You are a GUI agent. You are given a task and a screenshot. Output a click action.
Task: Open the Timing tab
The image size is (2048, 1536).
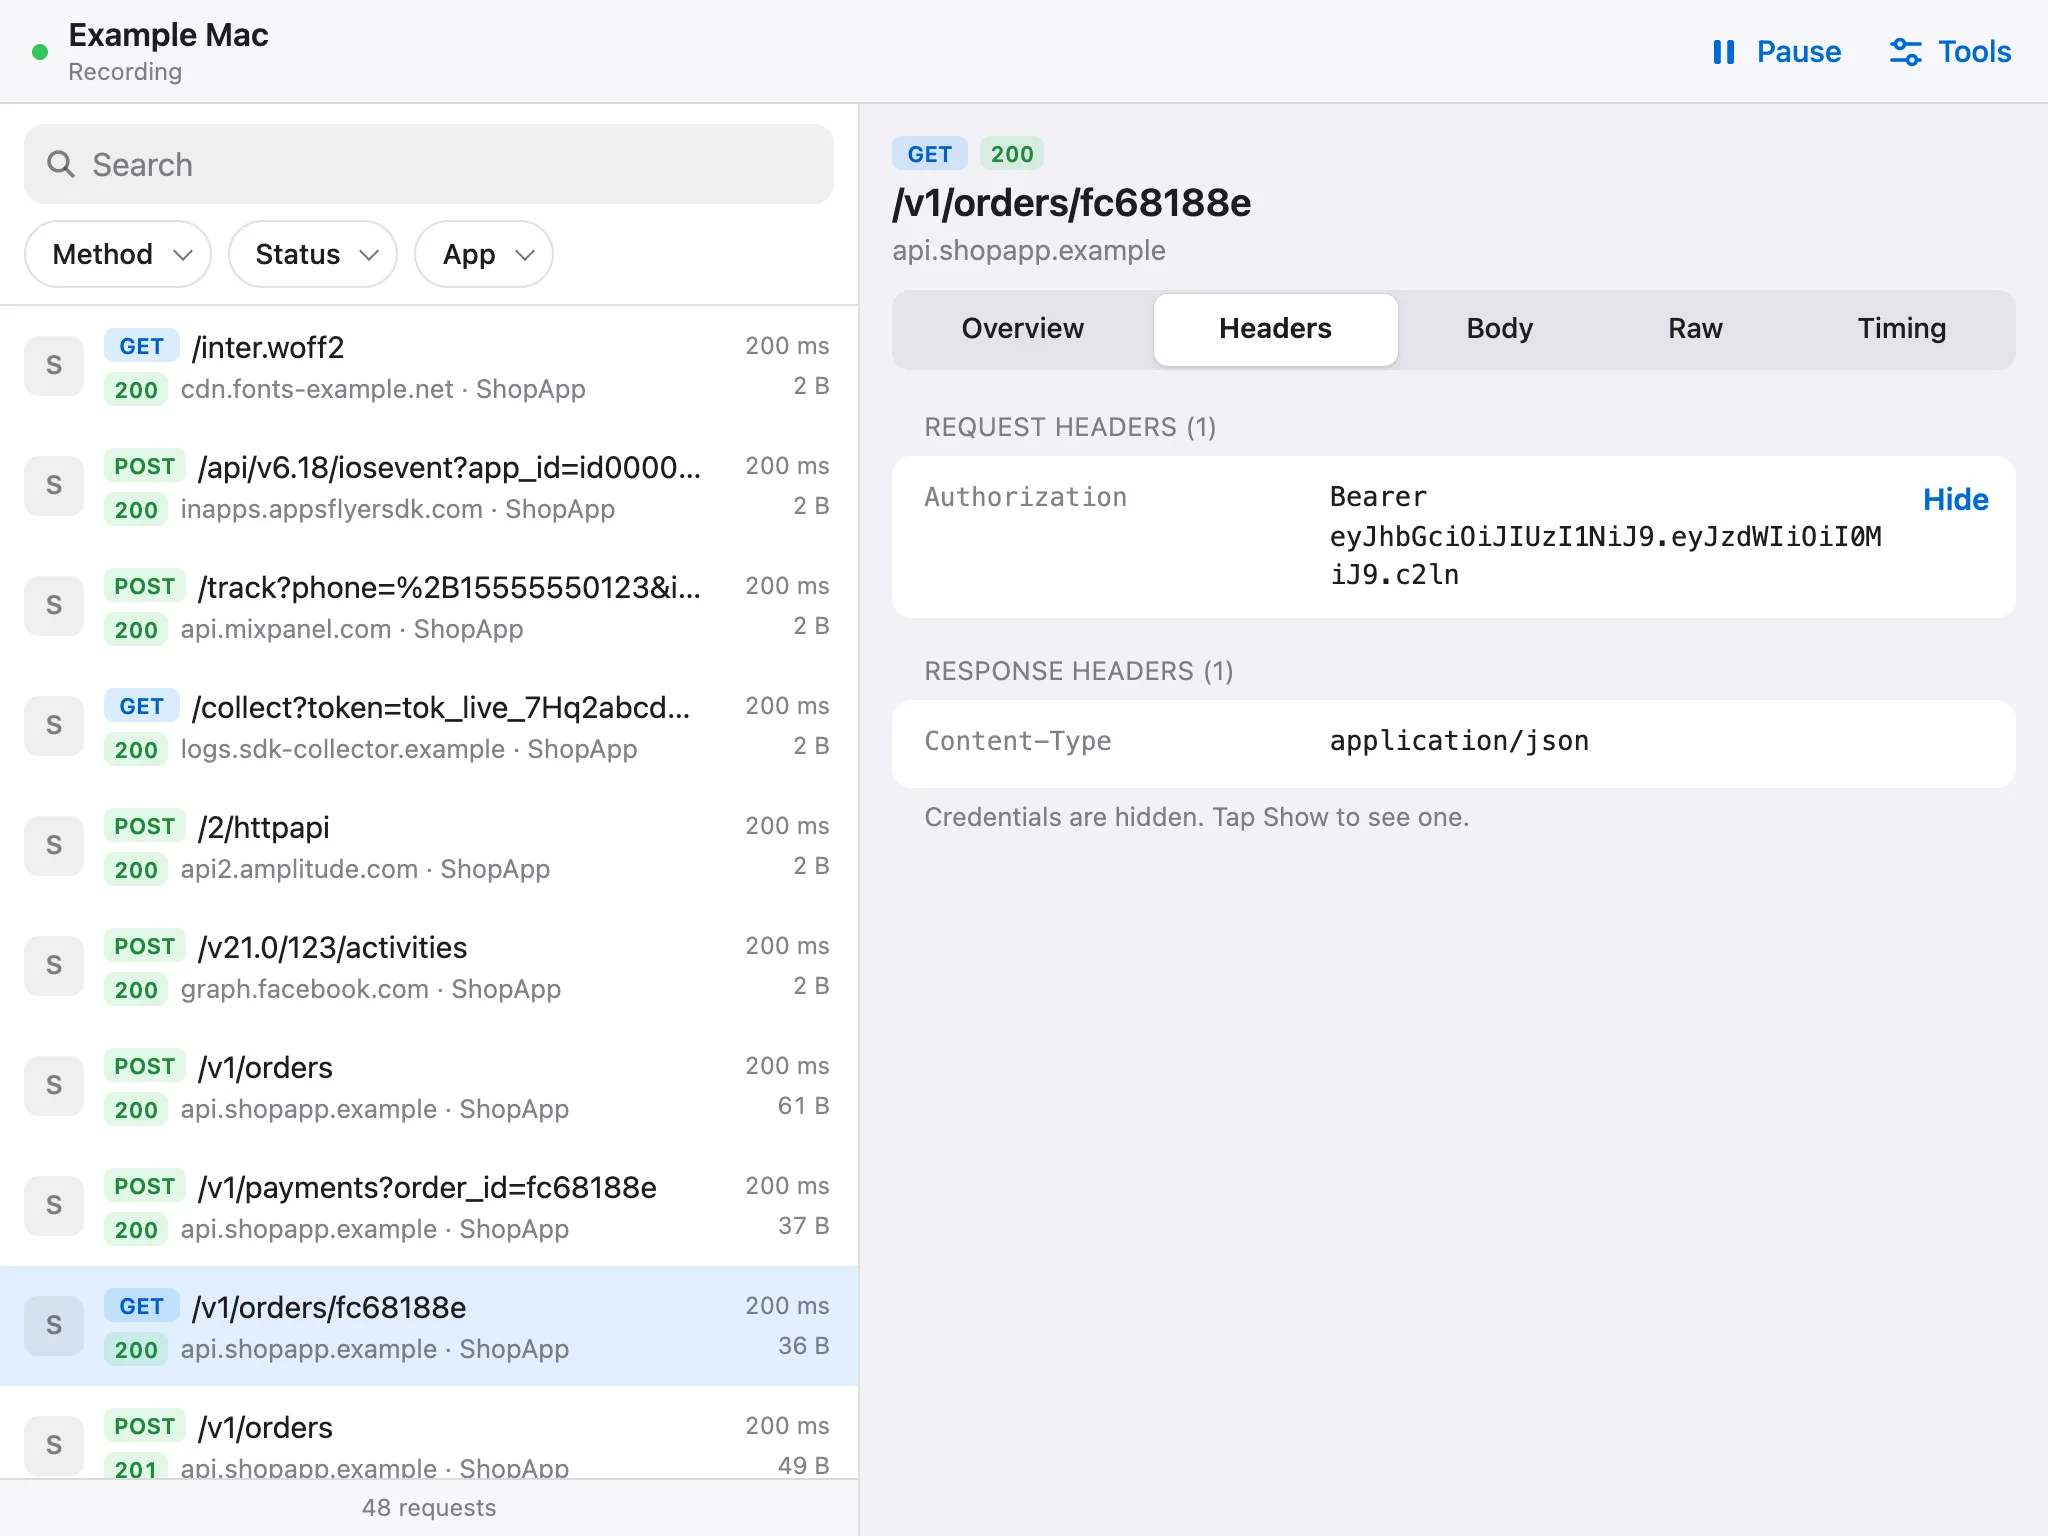(1901, 329)
